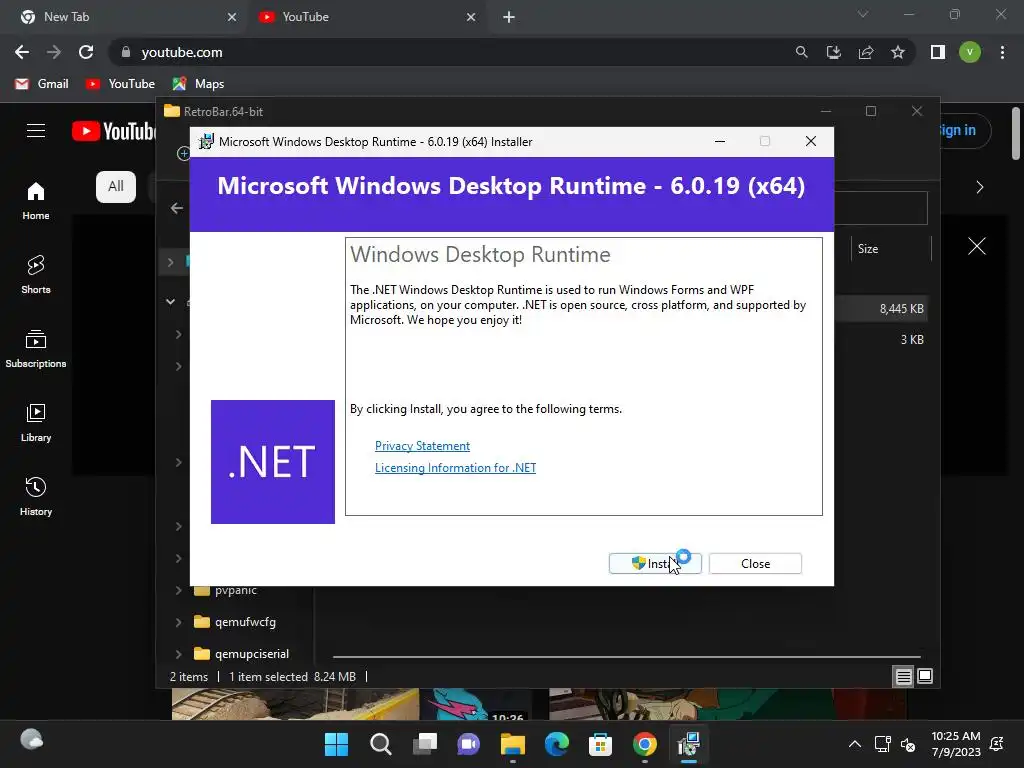Click the Explorer back arrow in RetroBar window
Viewport: 1024px width, 768px height.
point(176,208)
